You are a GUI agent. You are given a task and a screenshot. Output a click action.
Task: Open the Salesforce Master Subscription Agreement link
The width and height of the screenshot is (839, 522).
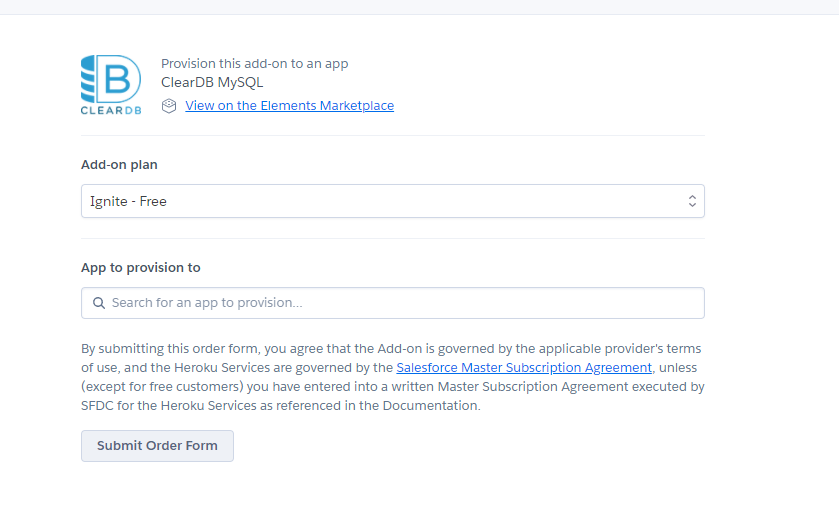pyautogui.click(x=524, y=368)
